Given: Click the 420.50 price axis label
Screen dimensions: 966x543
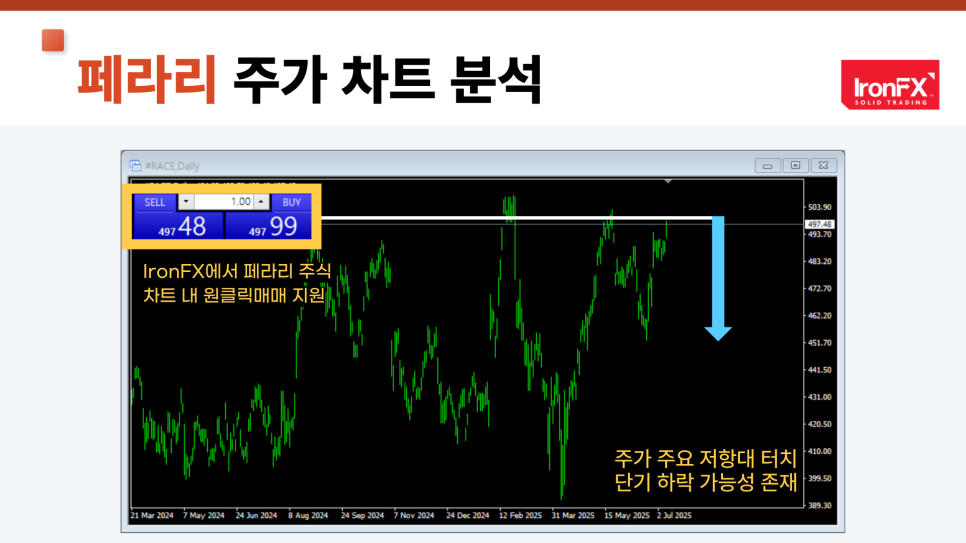Looking at the screenshot, I should (819, 424).
